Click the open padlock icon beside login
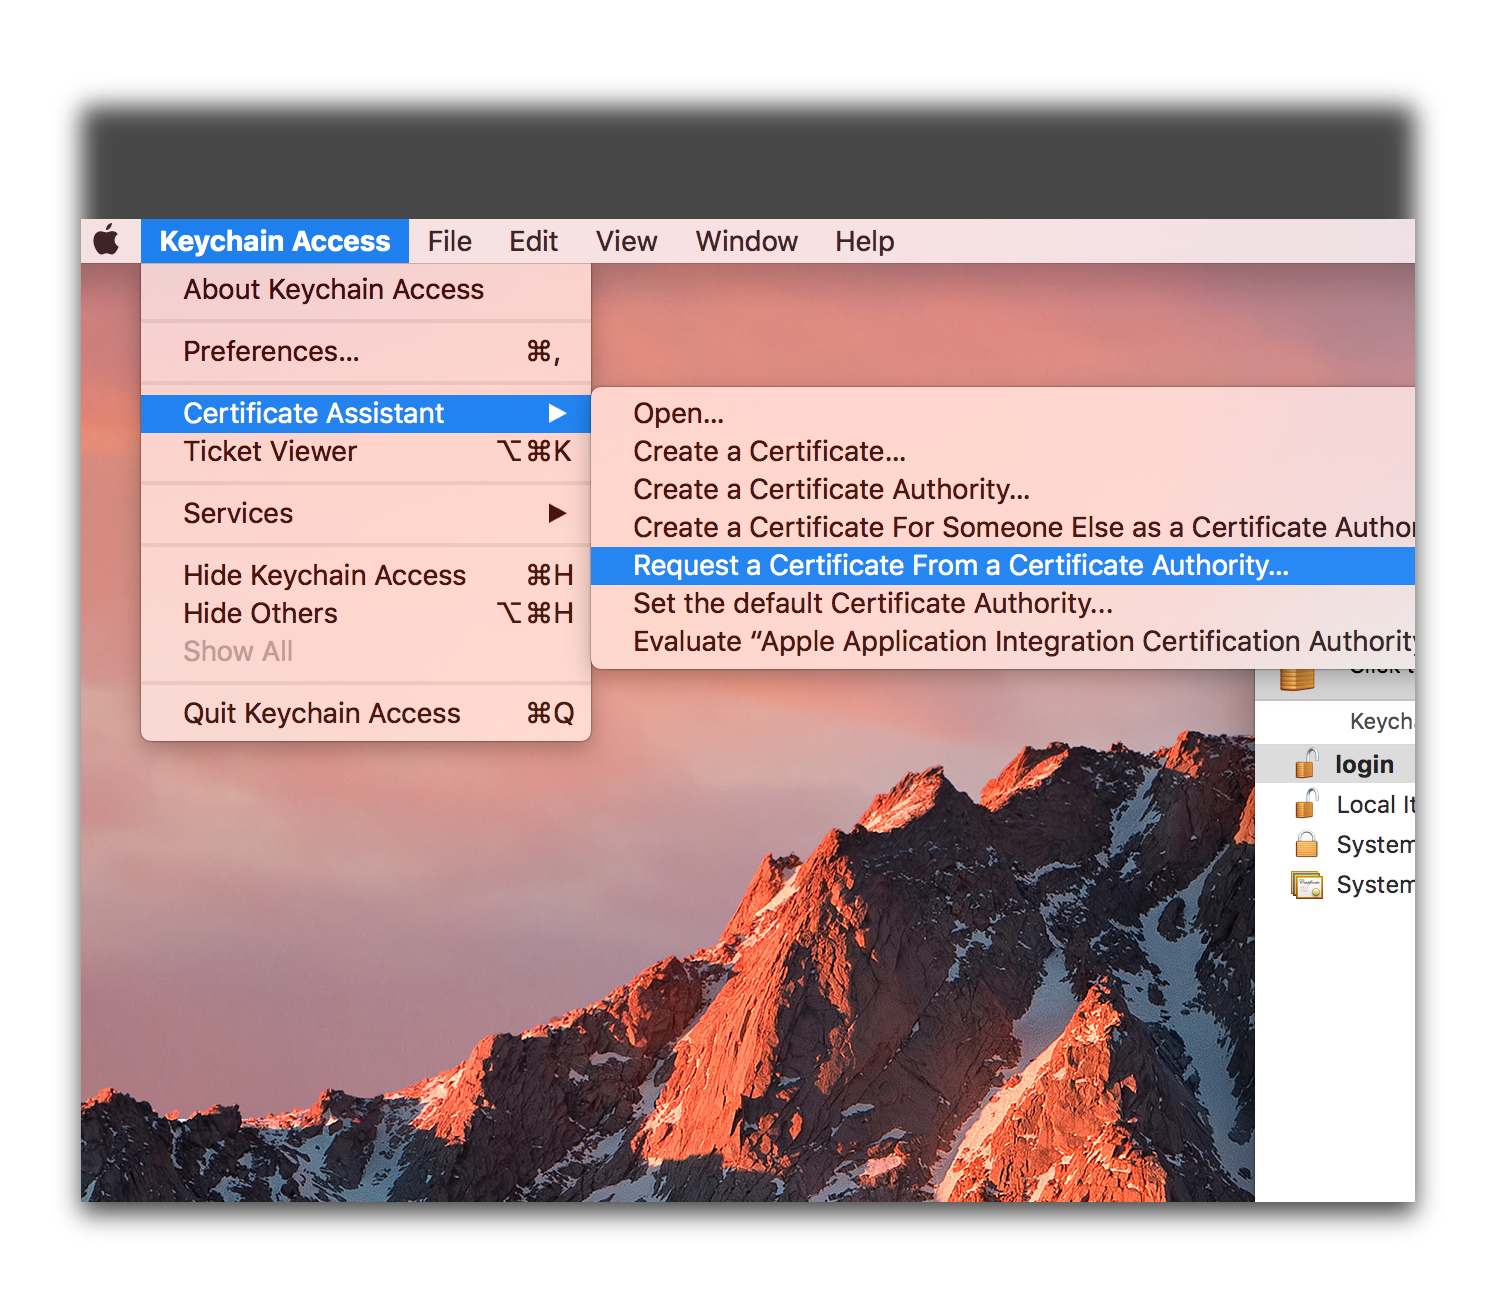1497x1295 pixels. (1306, 764)
